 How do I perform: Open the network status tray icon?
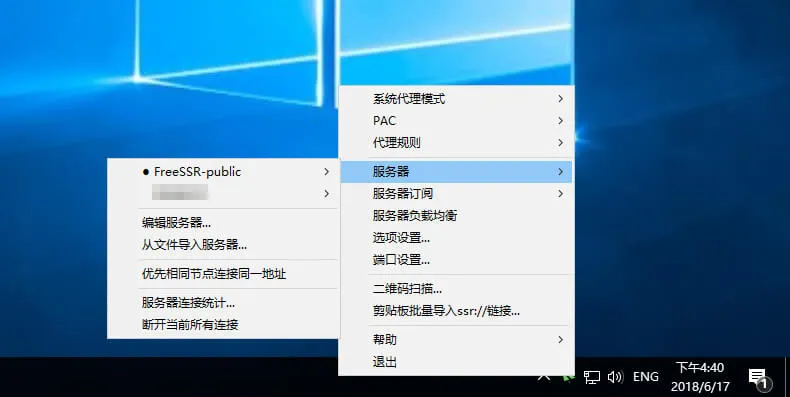[x=591, y=377]
